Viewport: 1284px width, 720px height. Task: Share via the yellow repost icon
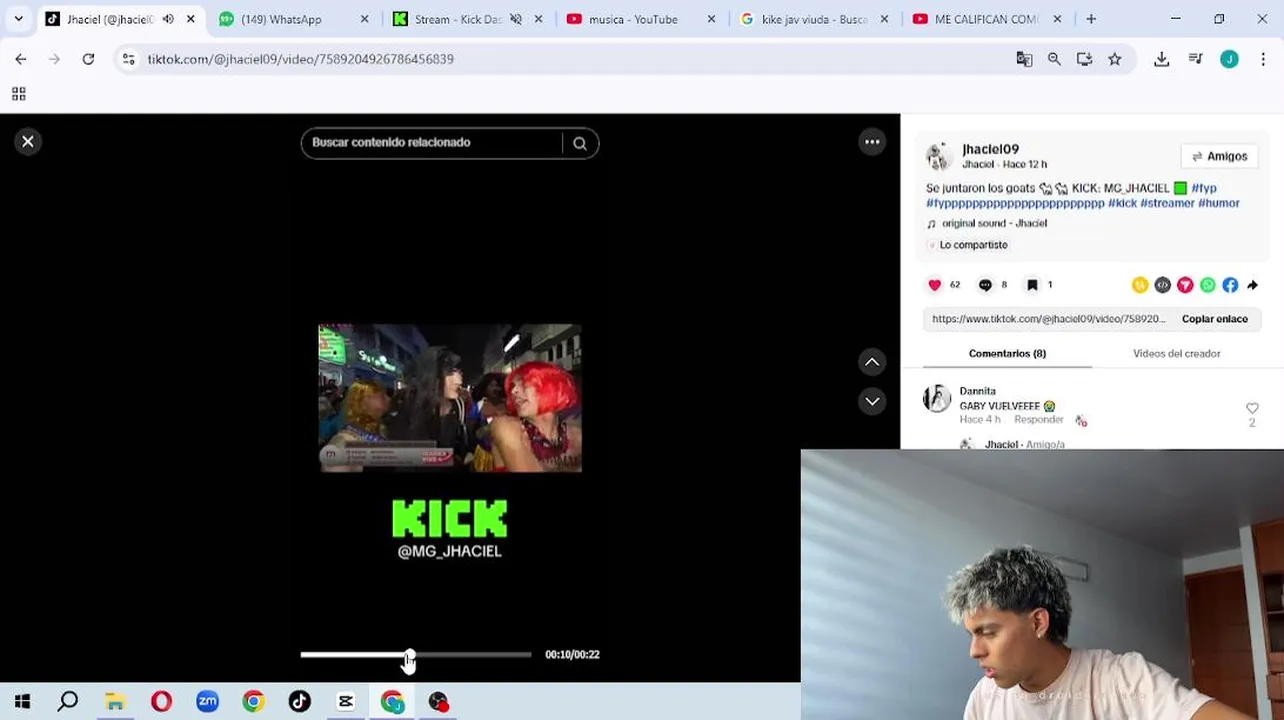point(1140,285)
